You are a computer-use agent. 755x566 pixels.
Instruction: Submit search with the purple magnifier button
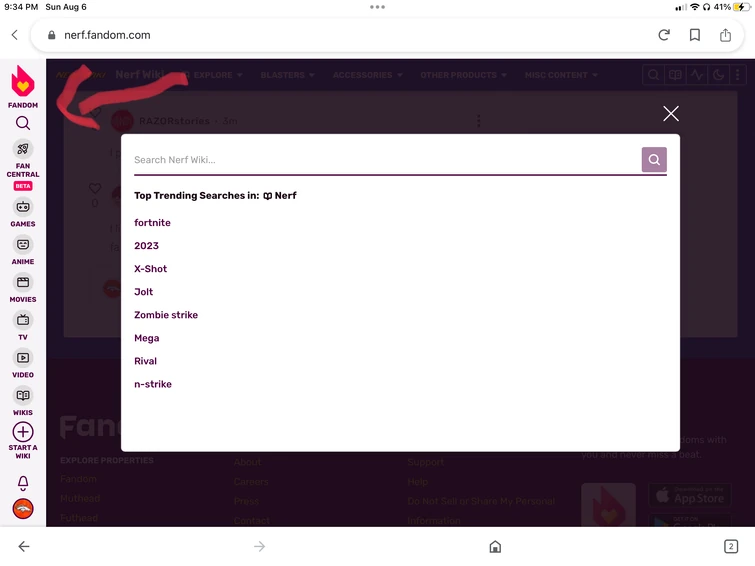click(x=654, y=159)
